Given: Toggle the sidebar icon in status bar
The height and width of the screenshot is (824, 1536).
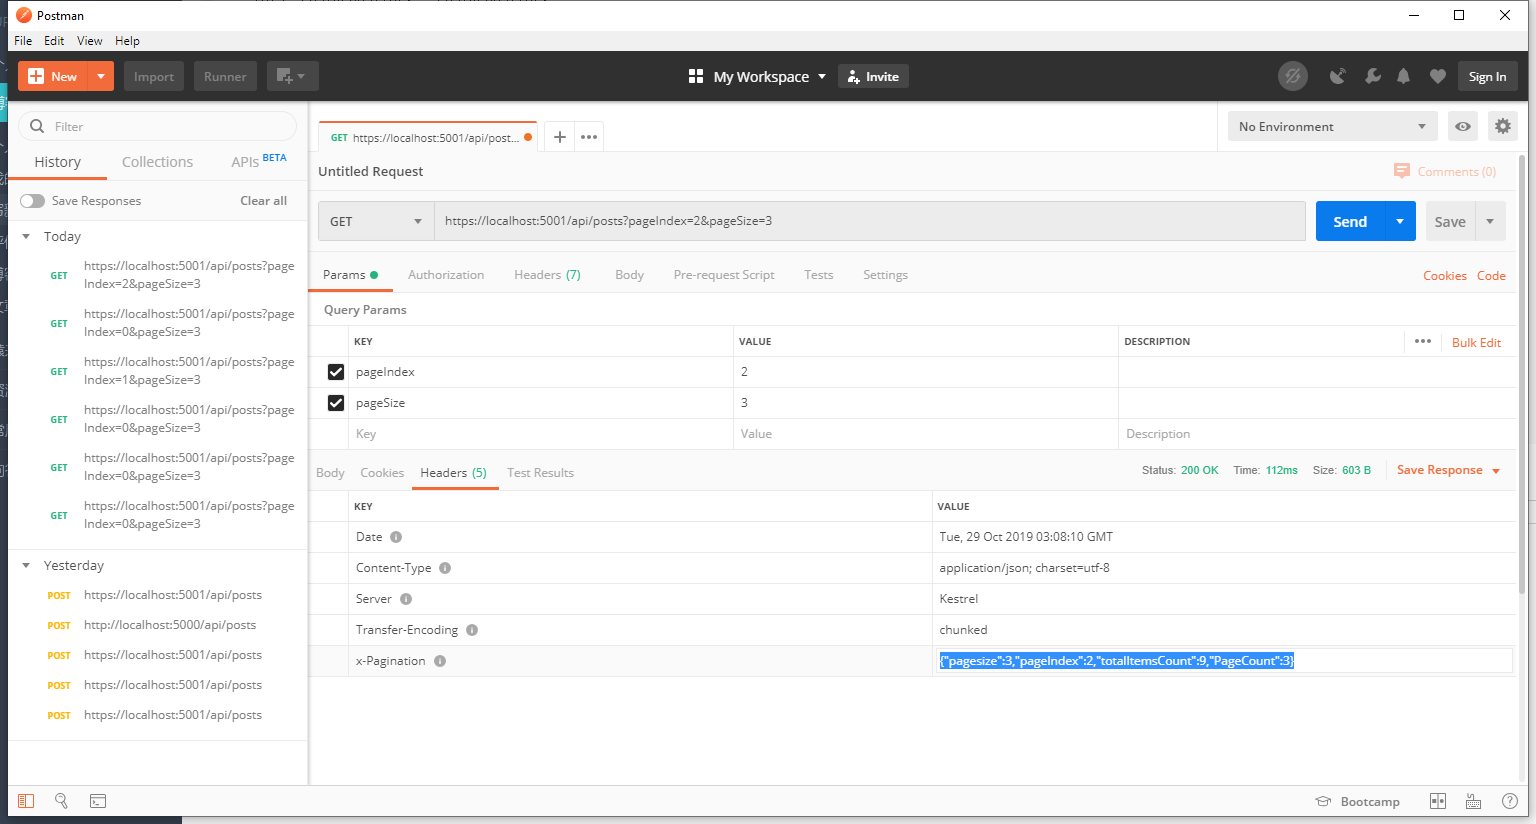Looking at the screenshot, I should click(26, 801).
